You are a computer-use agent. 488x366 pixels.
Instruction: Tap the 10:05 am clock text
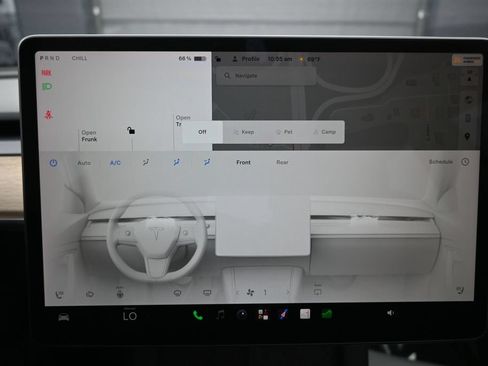tap(280, 59)
